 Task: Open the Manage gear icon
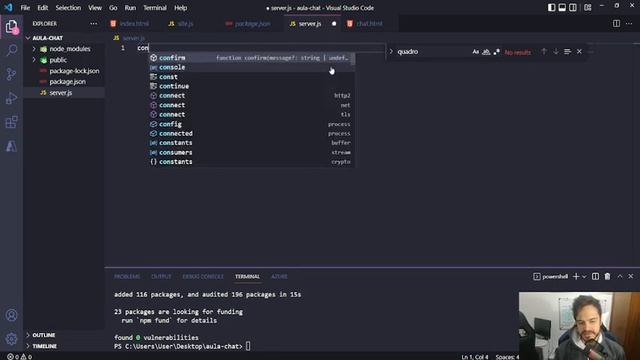click(x=11, y=338)
